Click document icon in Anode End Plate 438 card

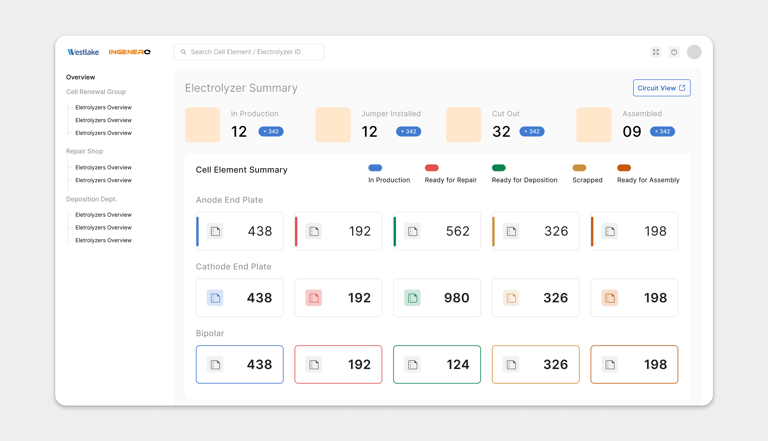point(215,231)
